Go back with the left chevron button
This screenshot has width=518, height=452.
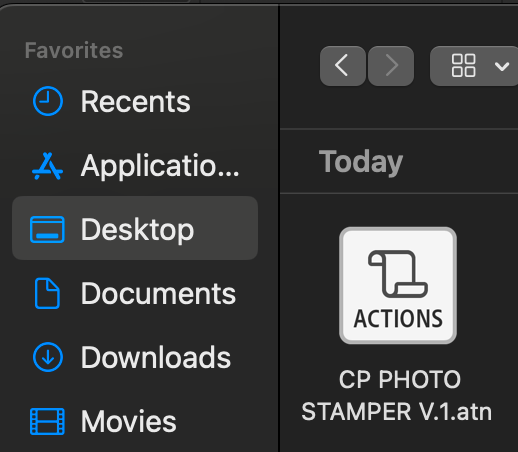coord(343,66)
